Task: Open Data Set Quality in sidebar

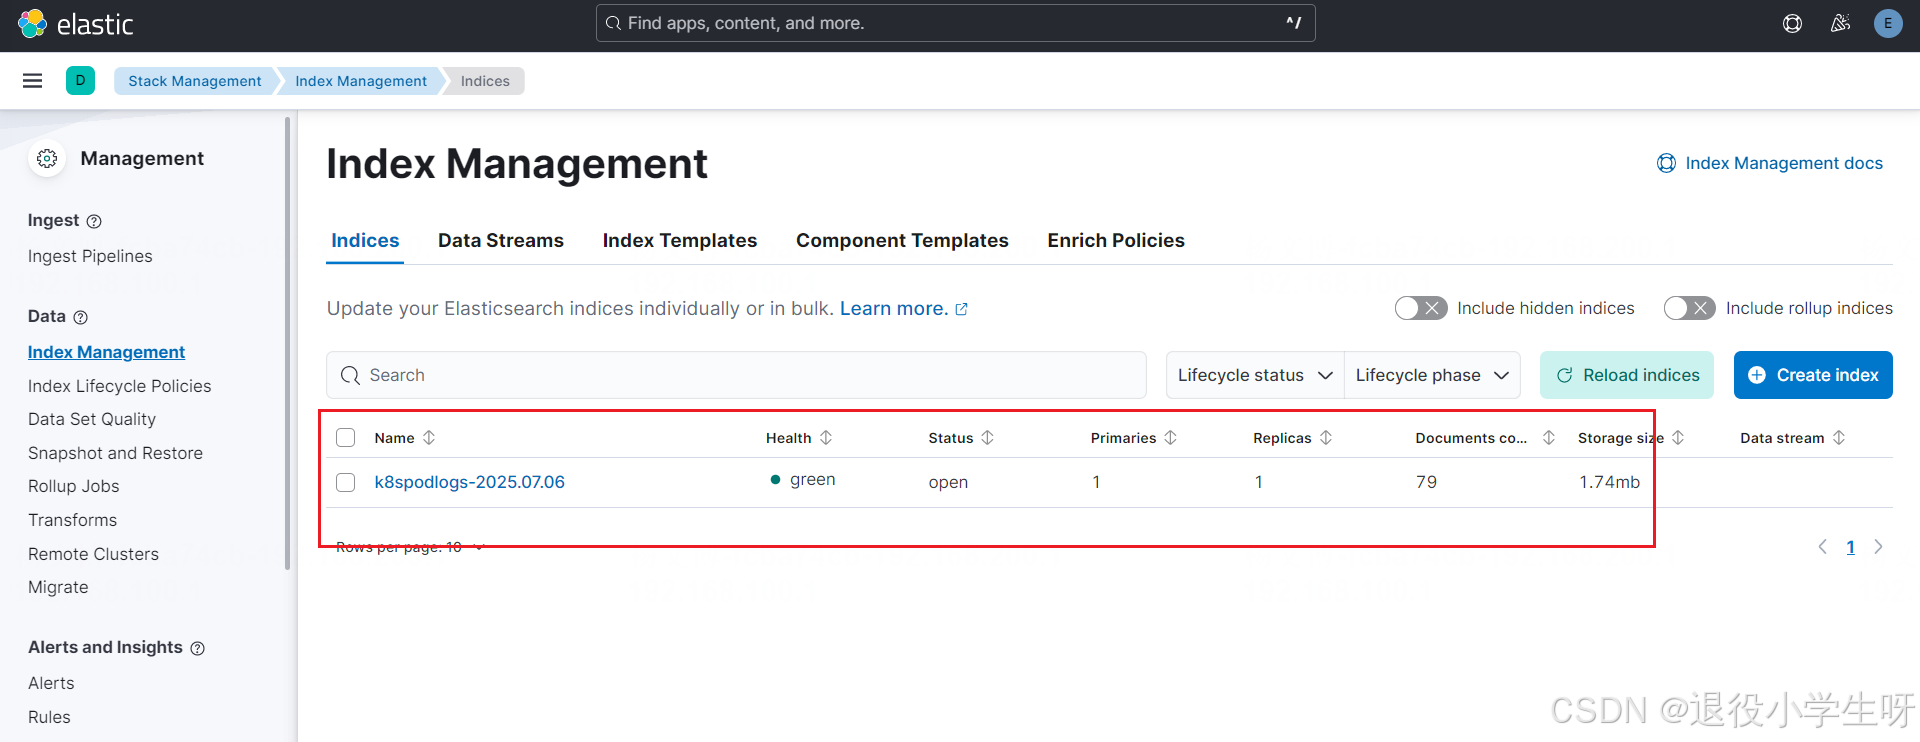Action: coord(92,419)
